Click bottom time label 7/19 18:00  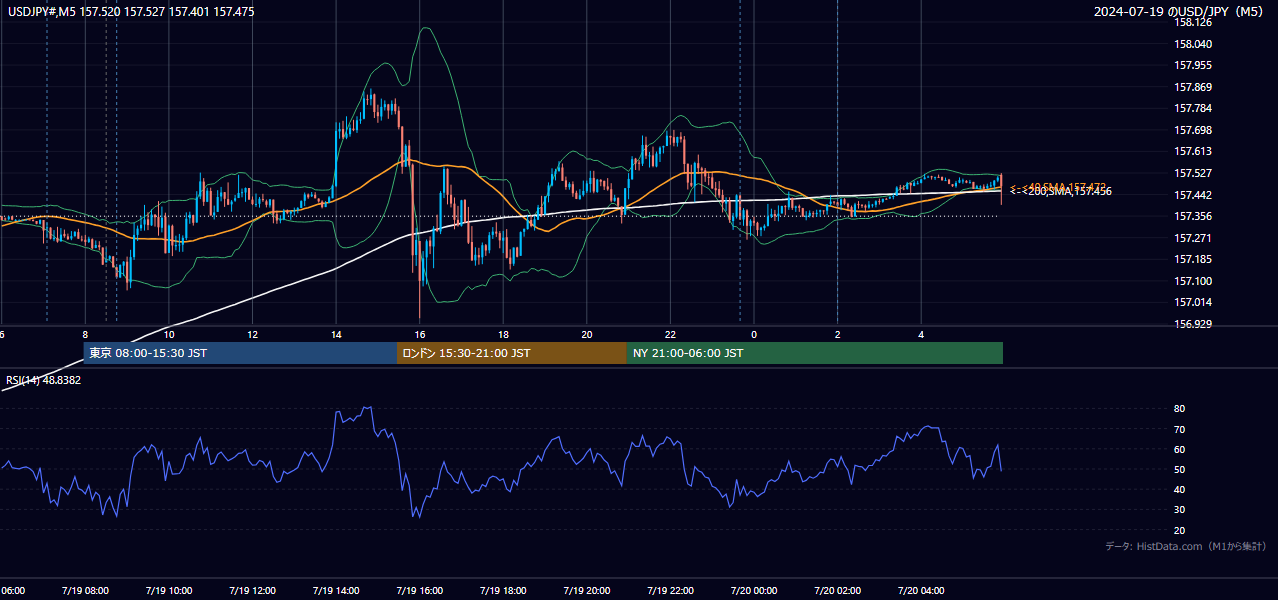coord(503,591)
